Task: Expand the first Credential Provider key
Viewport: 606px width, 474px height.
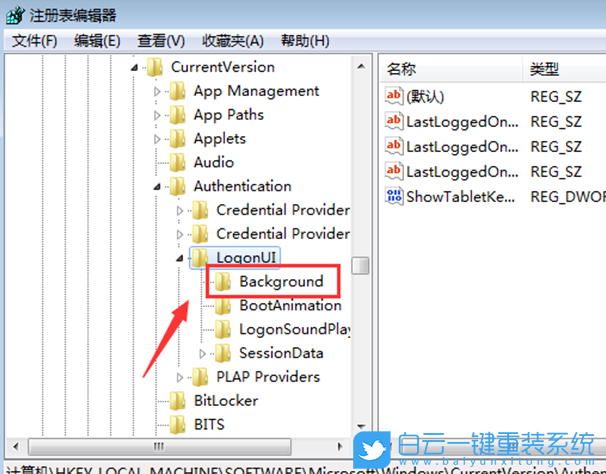Action: [180, 211]
